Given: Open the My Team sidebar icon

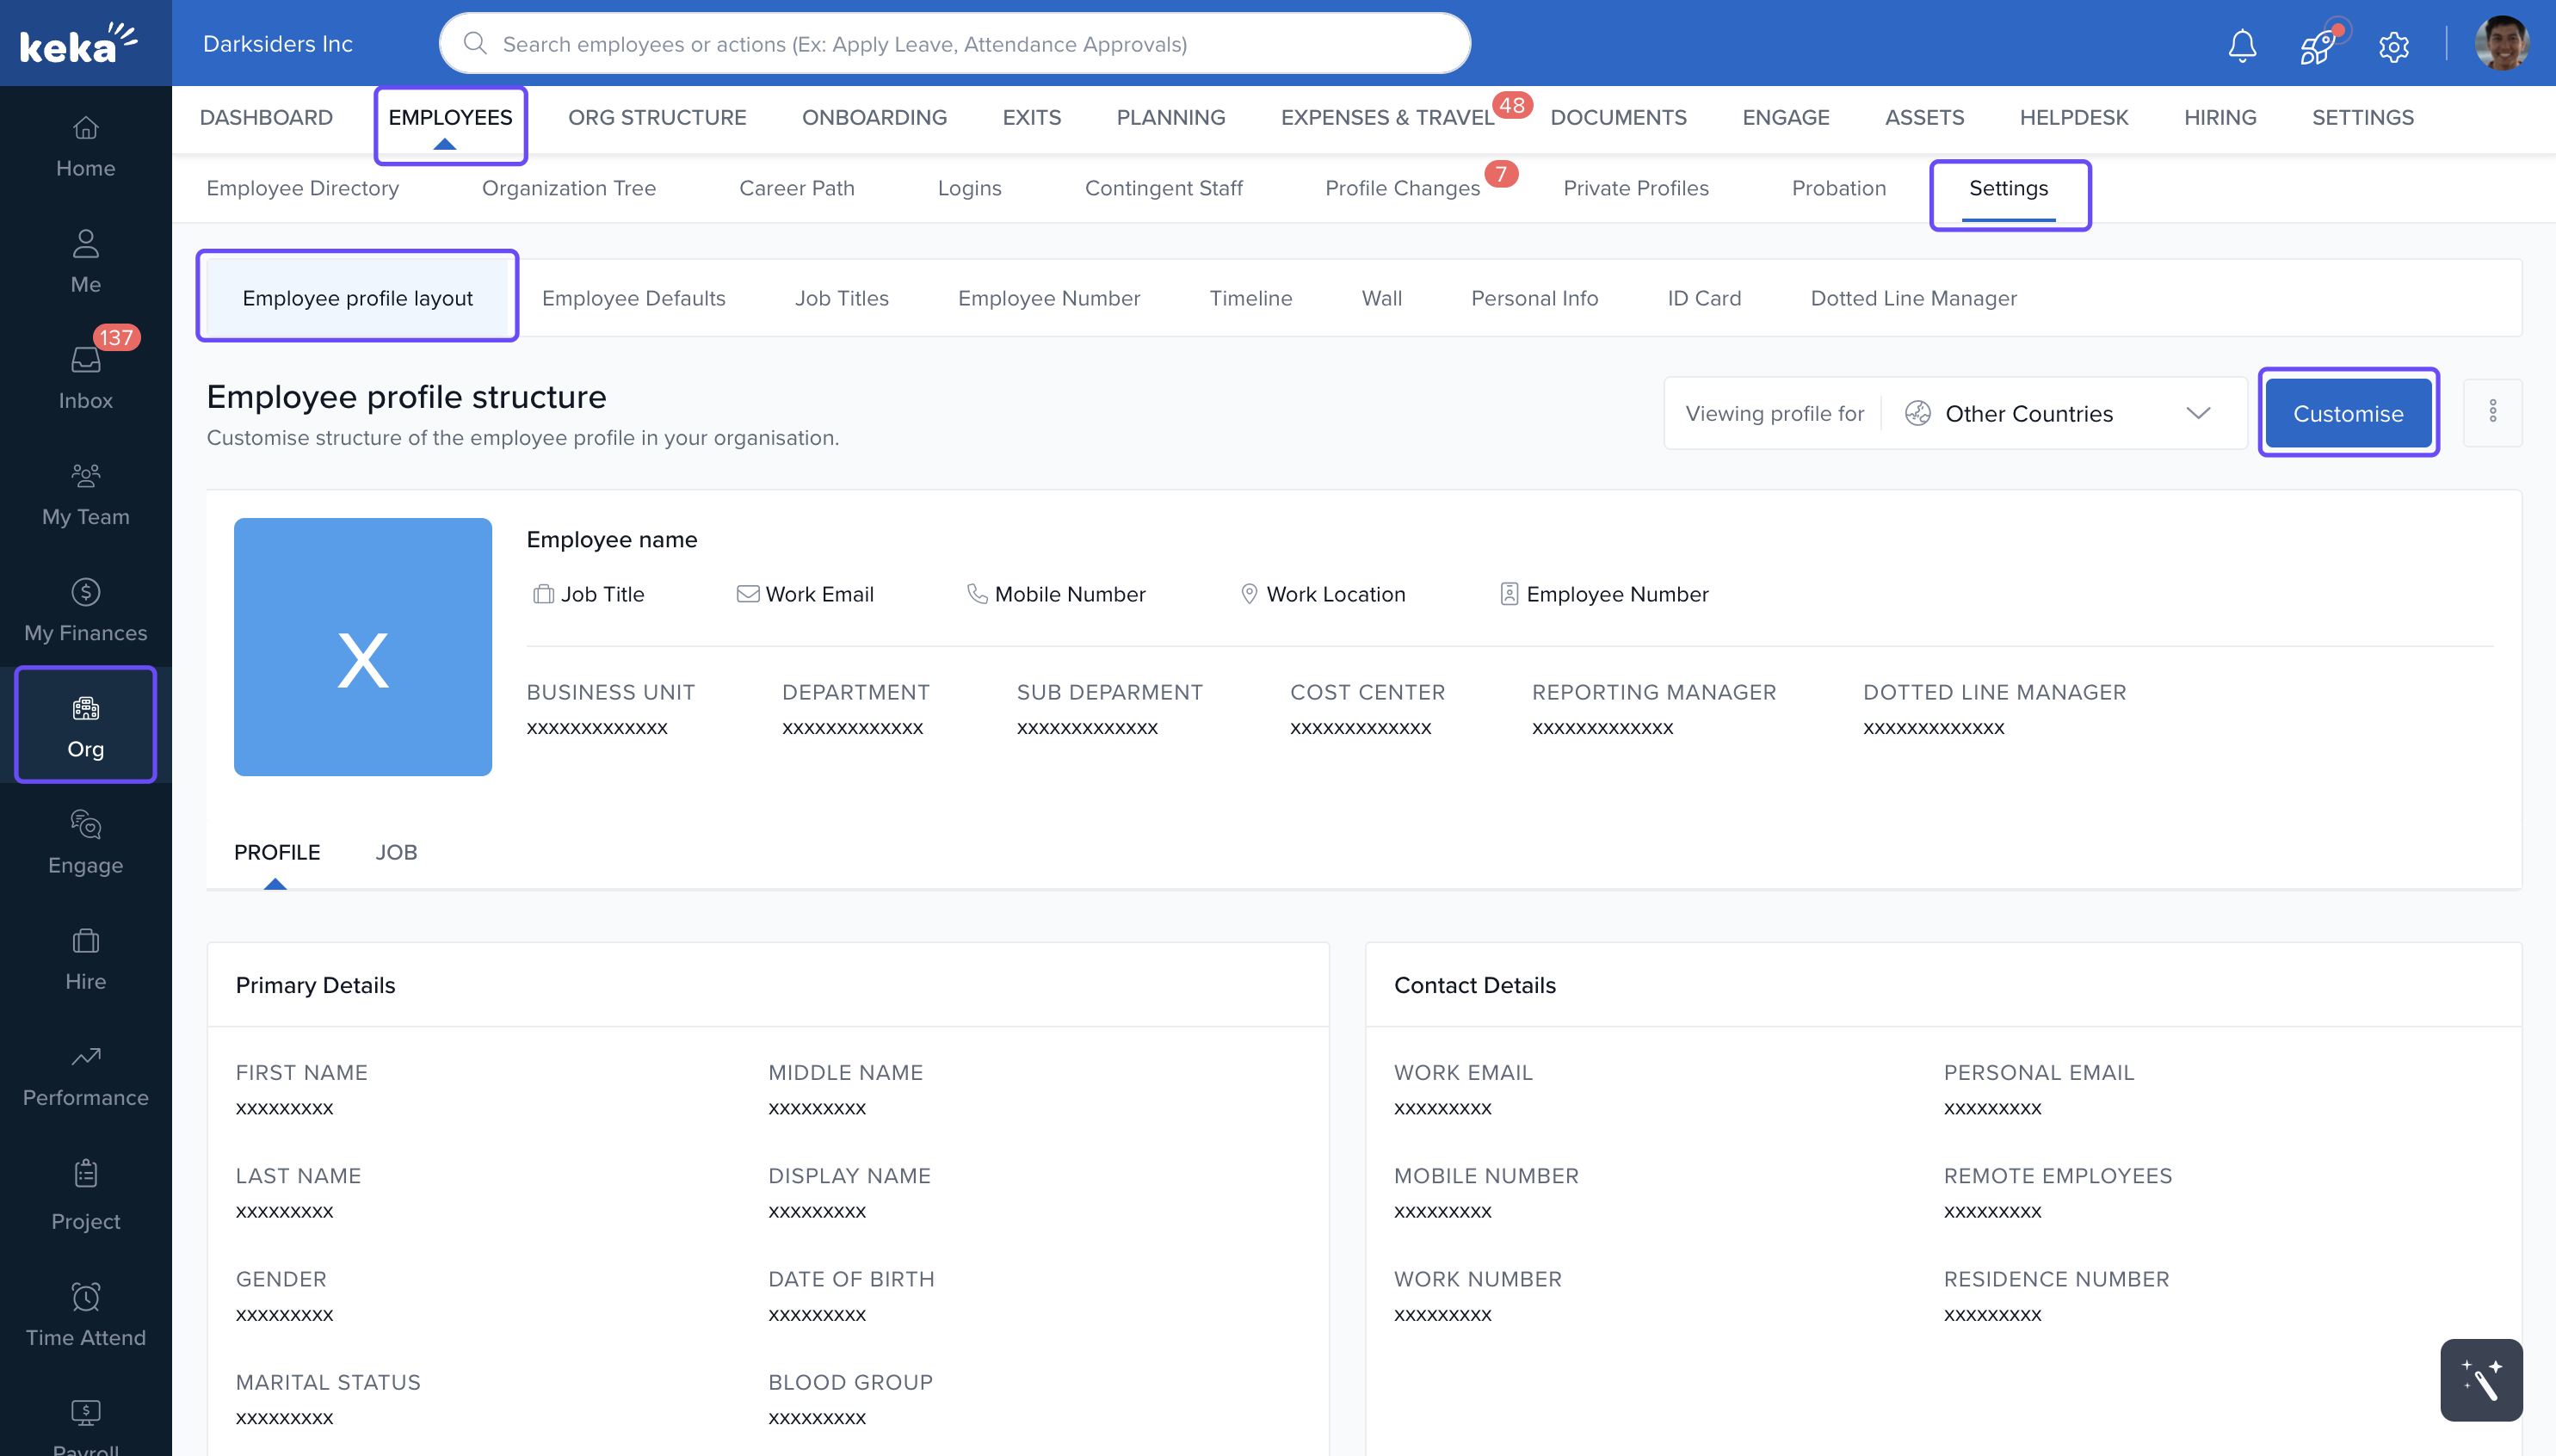Looking at the screenshot, I should [85, 494].
